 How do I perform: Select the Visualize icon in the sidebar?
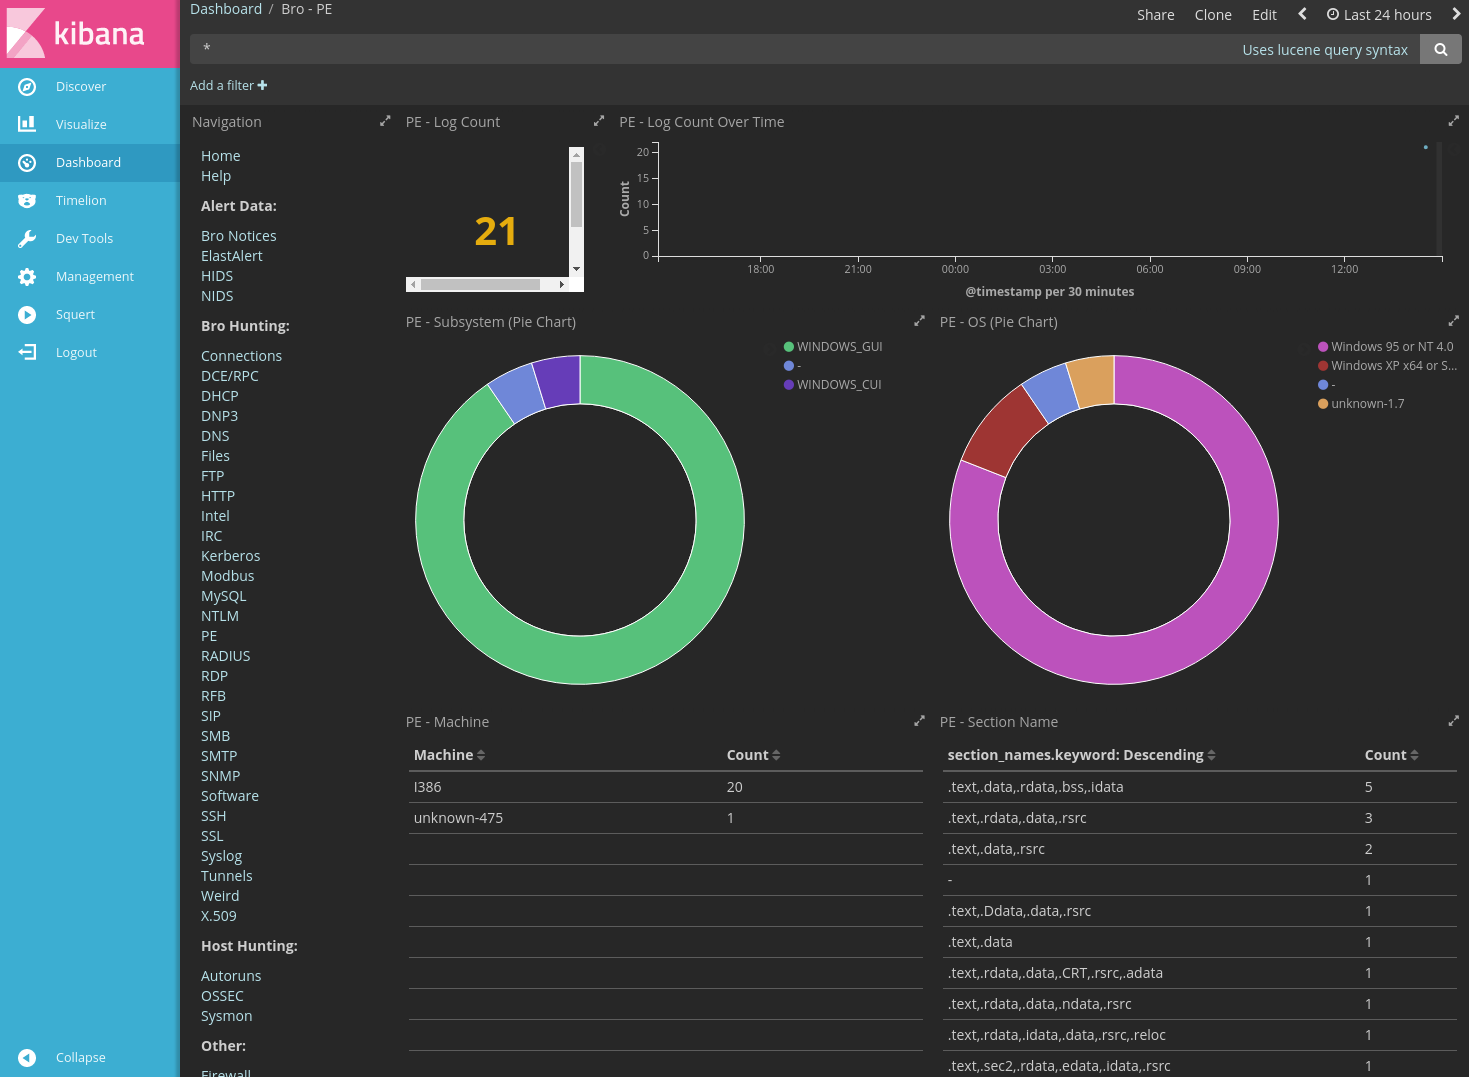point(27,124)
